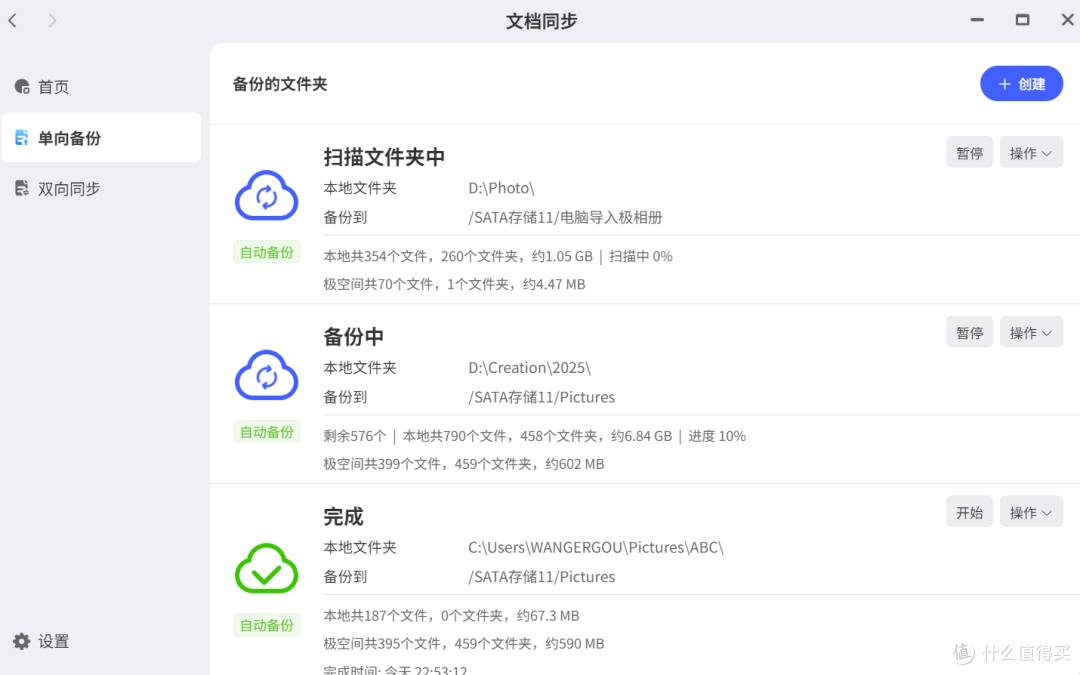
Task: Start the completed Pictures\ABC backup task
Action: (969, 512)
